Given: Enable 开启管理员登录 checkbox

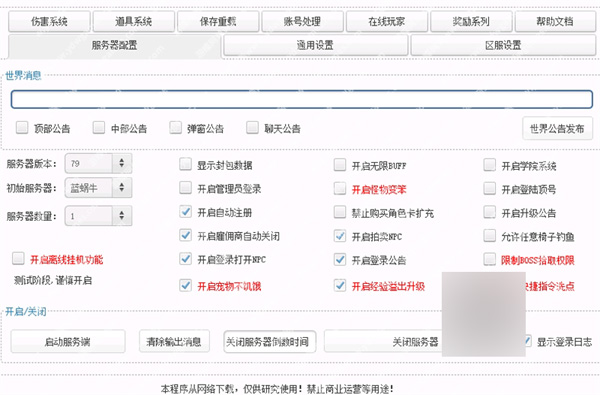Looking at the screenshot, I should pyautogui.click(x=186, y=188).
